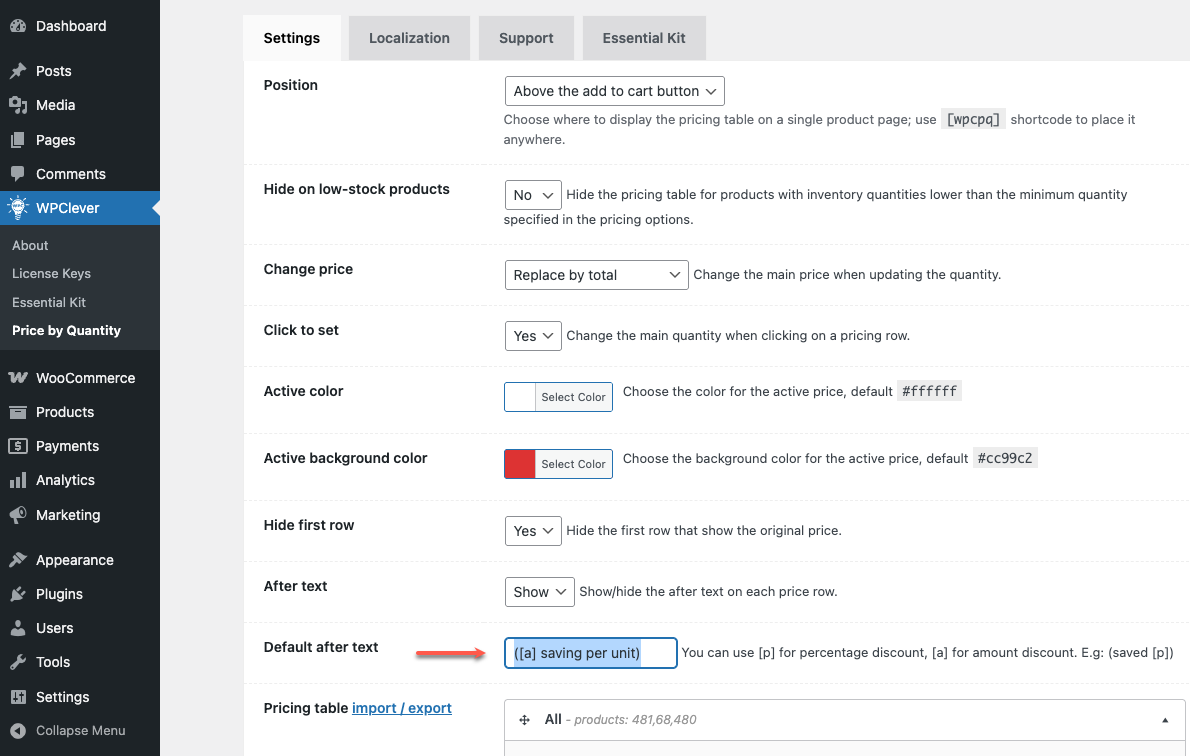The height and width of the screenshot is (756, 1190).
Task: Click the Marketing megaphone icon
Action: click(18, 515)
